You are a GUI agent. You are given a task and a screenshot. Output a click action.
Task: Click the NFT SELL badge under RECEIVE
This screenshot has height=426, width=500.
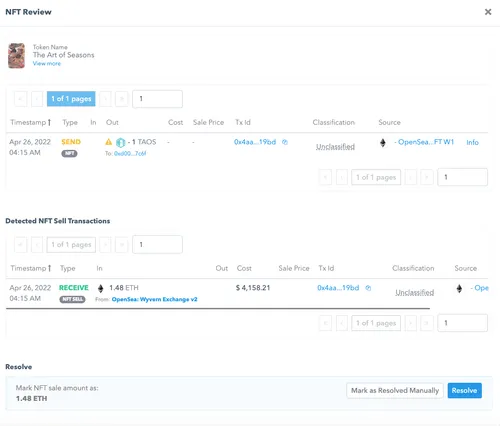(x=72, y=299)
